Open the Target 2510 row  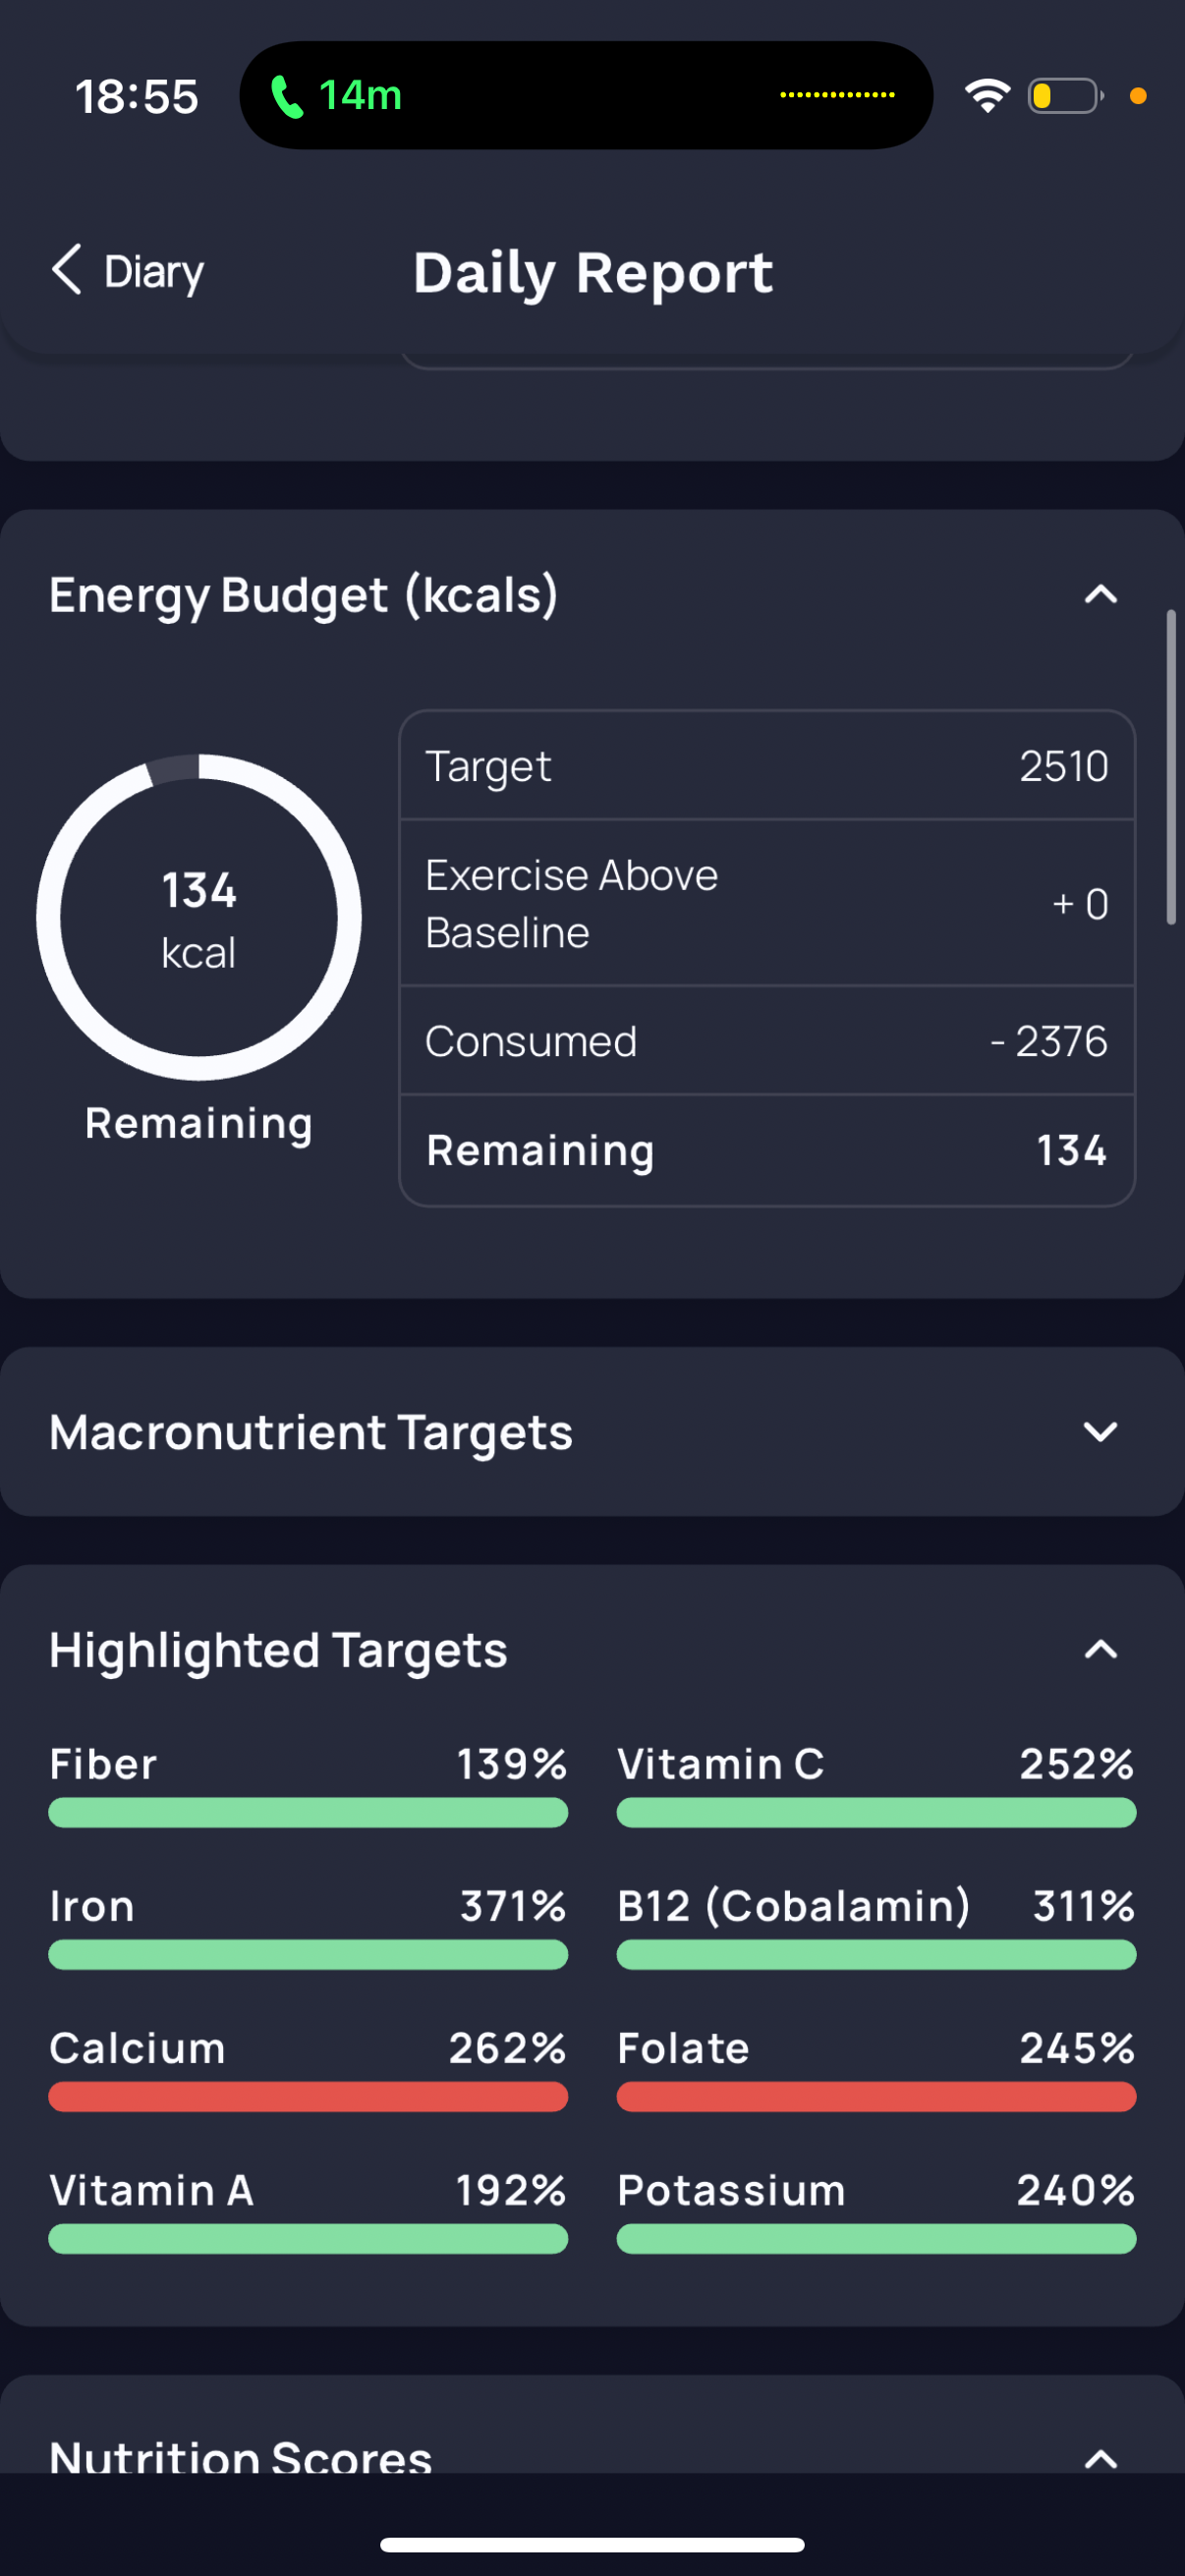[767, 766]
